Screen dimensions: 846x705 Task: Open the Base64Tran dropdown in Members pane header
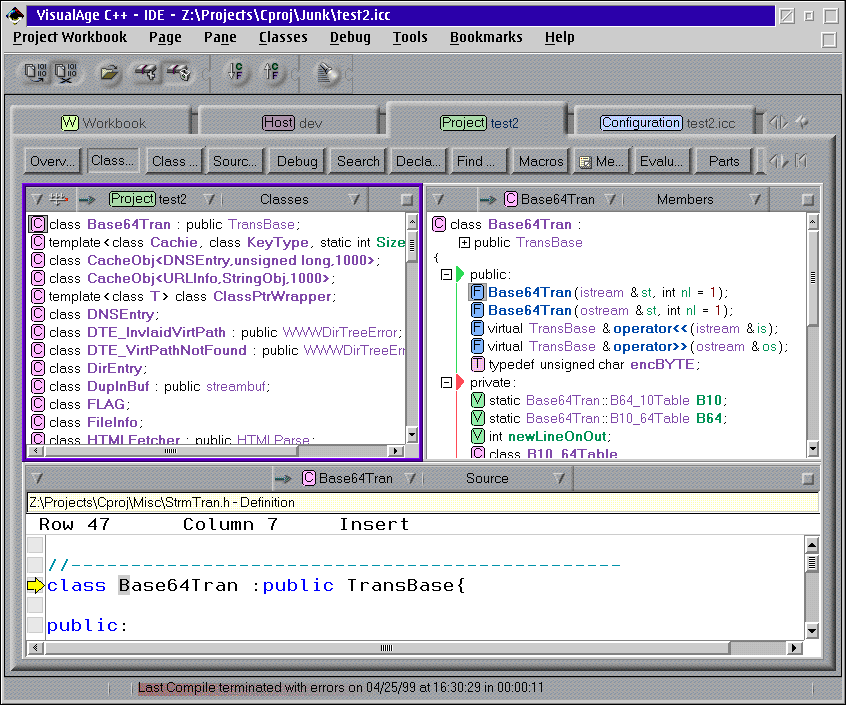pos(611,200)
